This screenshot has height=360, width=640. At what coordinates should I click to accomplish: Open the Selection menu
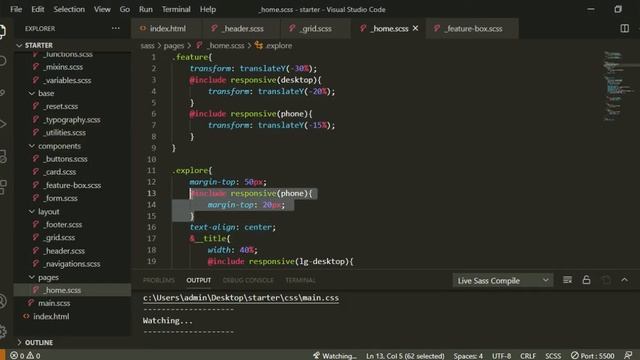[69, 9]
